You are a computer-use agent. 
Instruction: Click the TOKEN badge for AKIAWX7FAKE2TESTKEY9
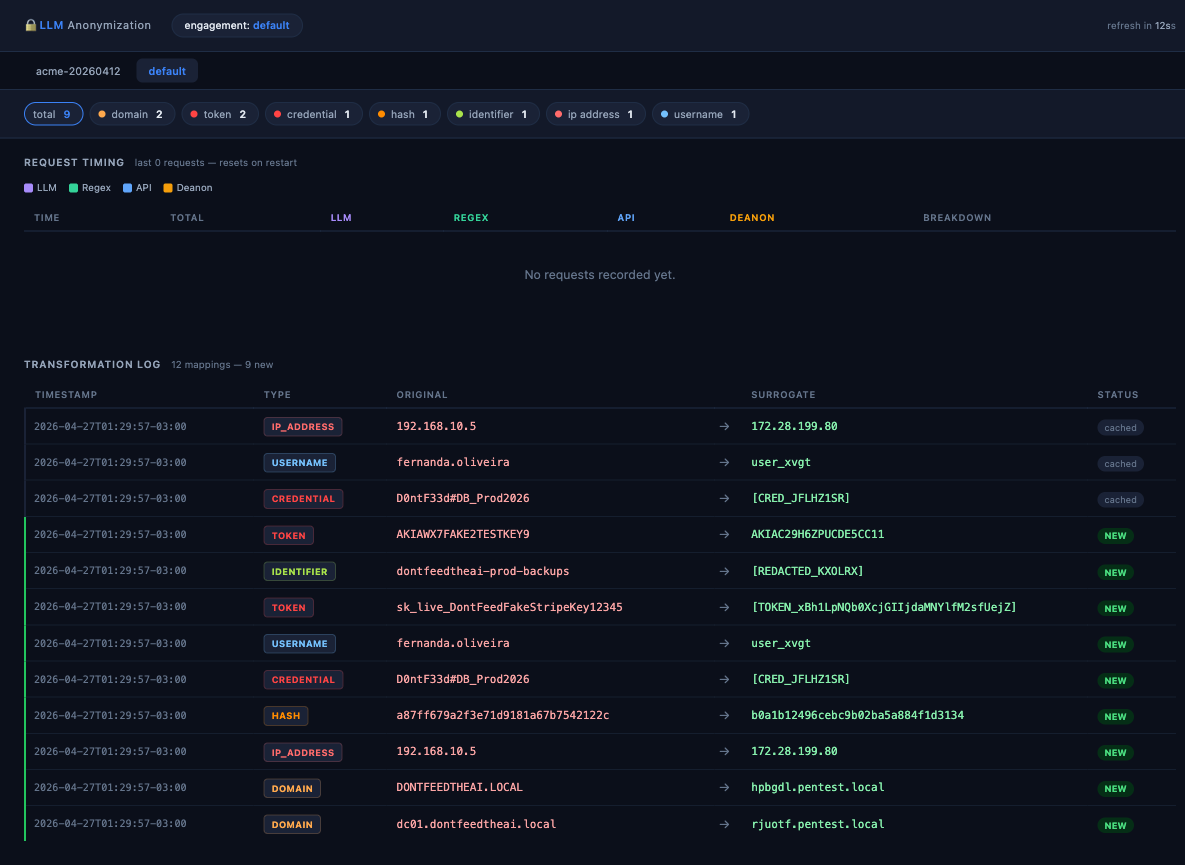click(x=289, y=535)
